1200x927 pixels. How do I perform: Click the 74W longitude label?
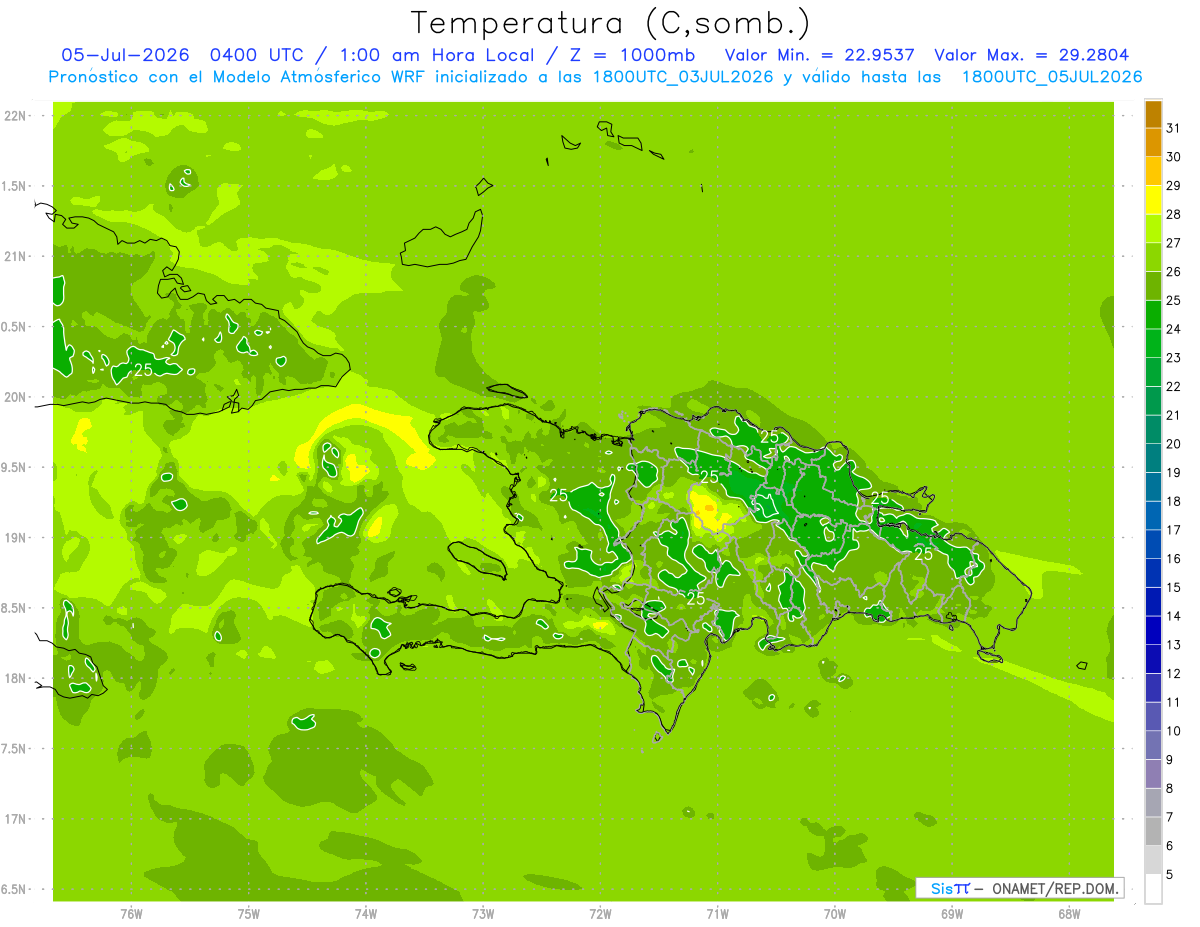[x=366, y=913]
